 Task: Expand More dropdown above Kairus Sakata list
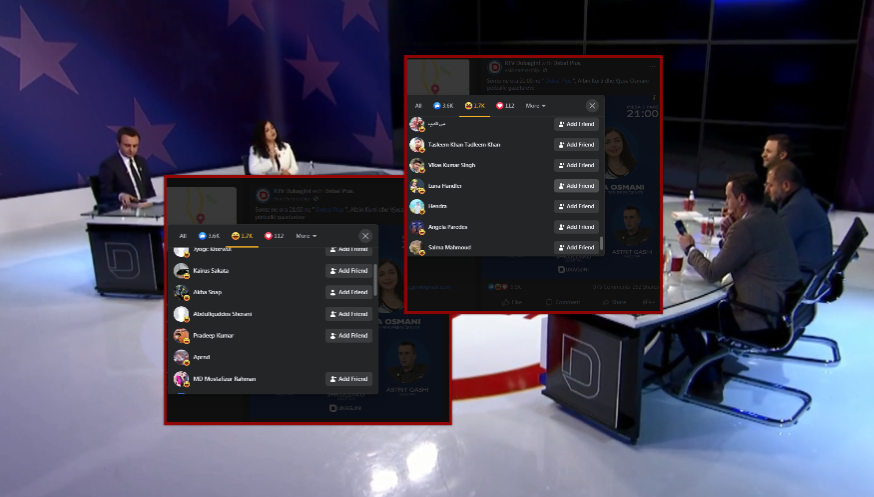(x=306, y=236)
